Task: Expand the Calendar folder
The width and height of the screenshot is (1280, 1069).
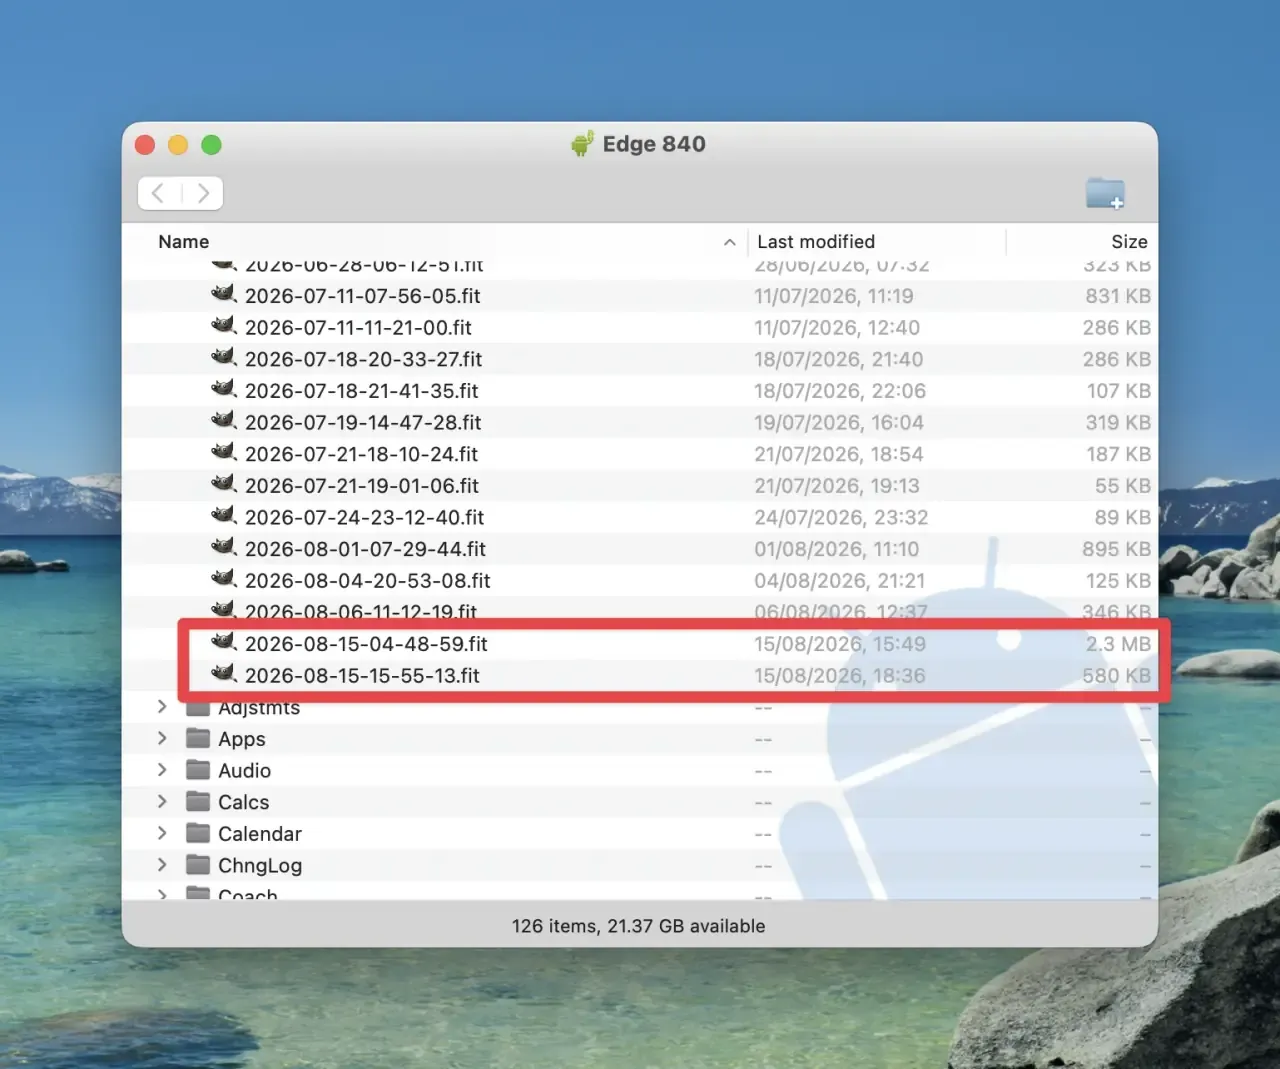Action: pyautogui.click(x=162, y=833)
